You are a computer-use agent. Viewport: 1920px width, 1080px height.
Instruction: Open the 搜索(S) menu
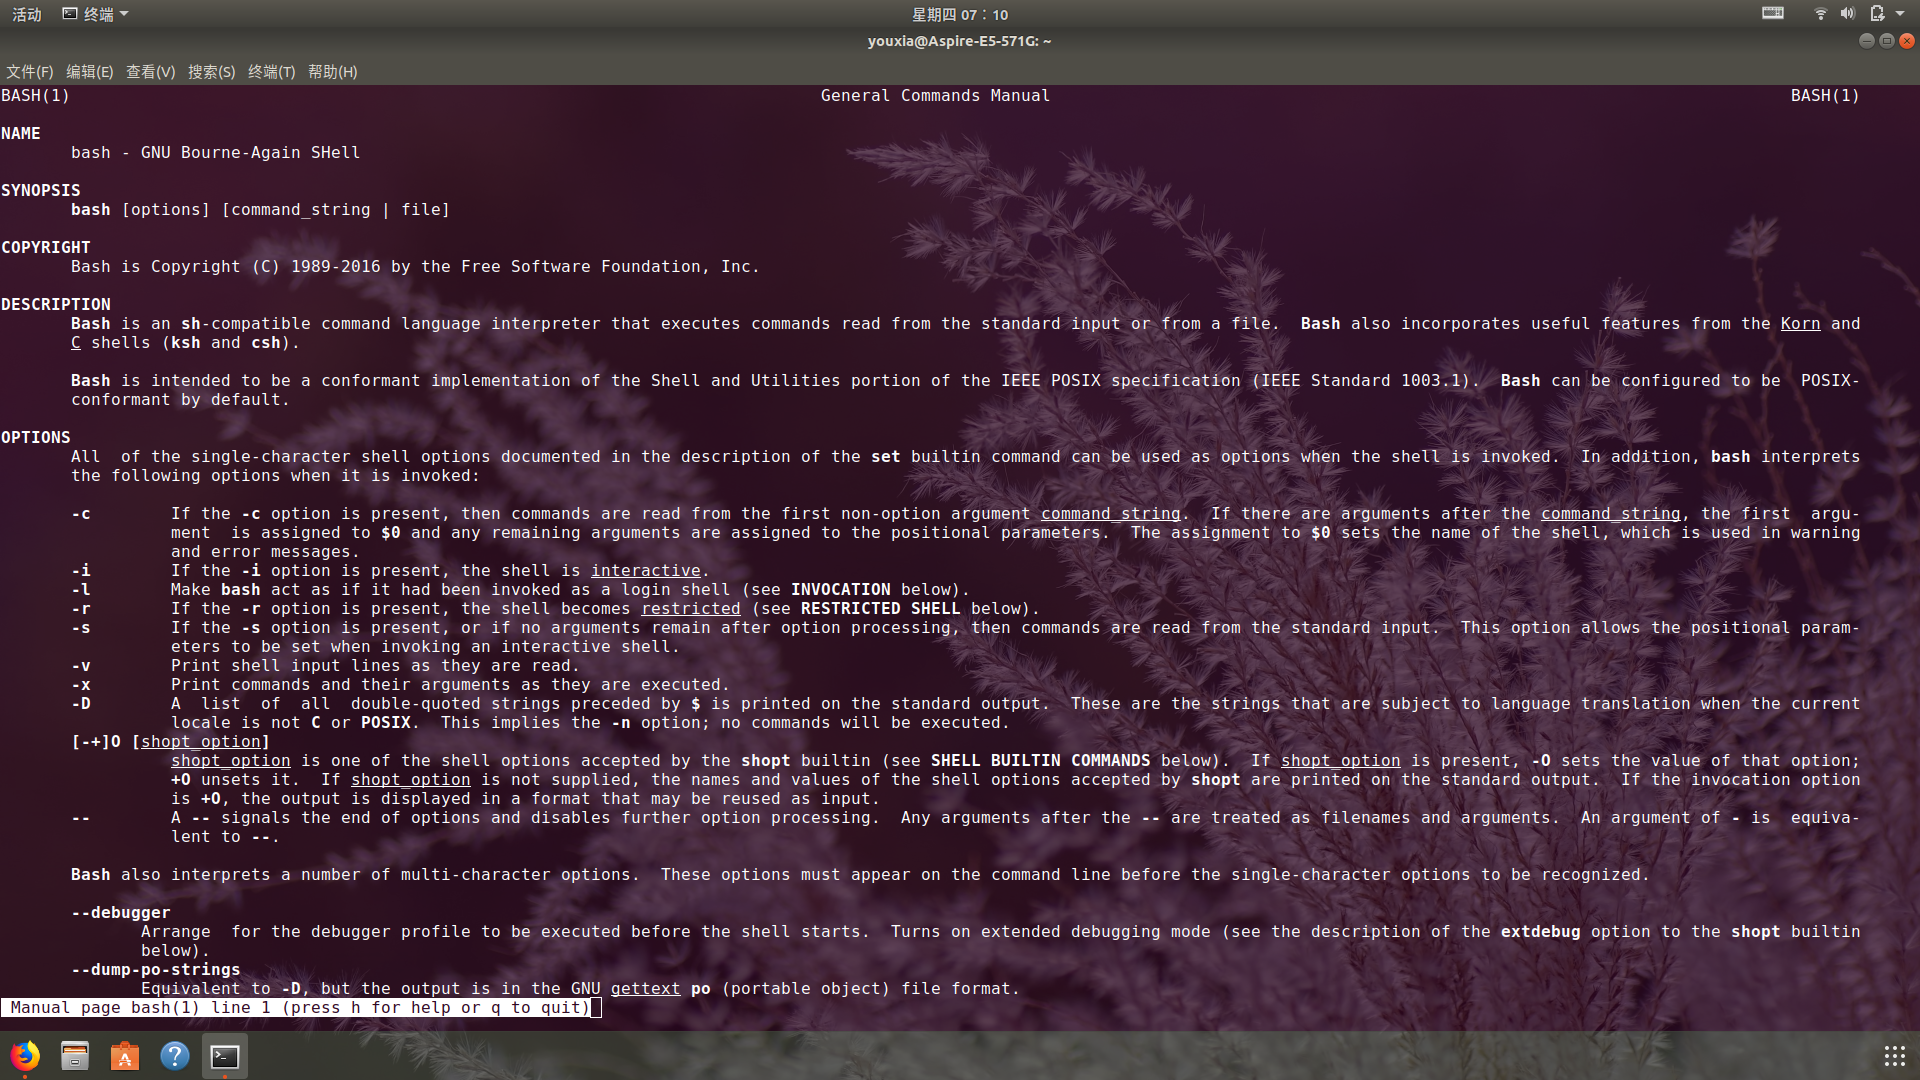click(x=211, y=72)
